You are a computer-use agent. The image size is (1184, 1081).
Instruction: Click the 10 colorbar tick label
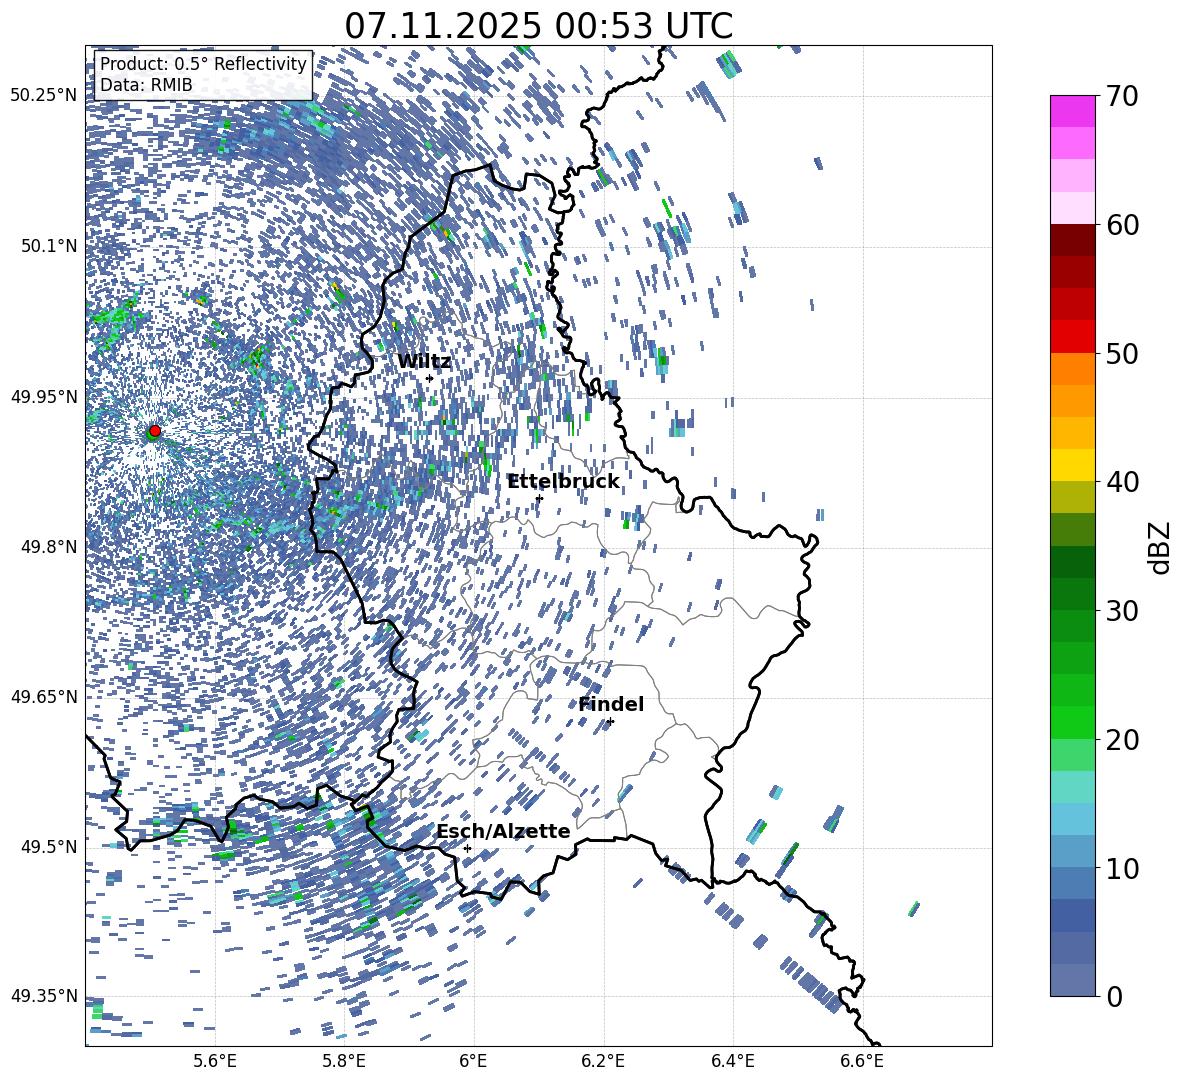1122,868
